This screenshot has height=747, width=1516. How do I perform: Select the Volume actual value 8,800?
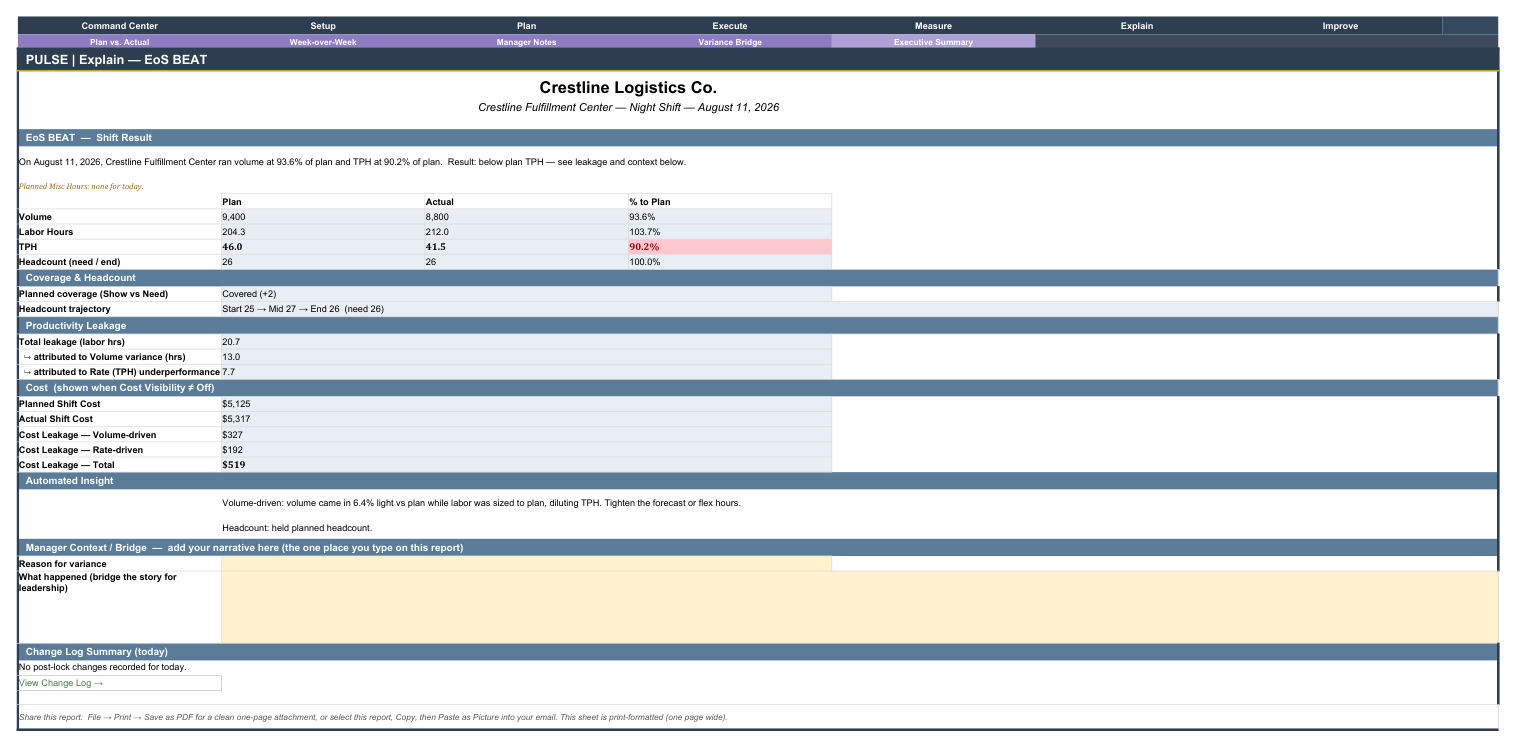(x=526, y=217)
